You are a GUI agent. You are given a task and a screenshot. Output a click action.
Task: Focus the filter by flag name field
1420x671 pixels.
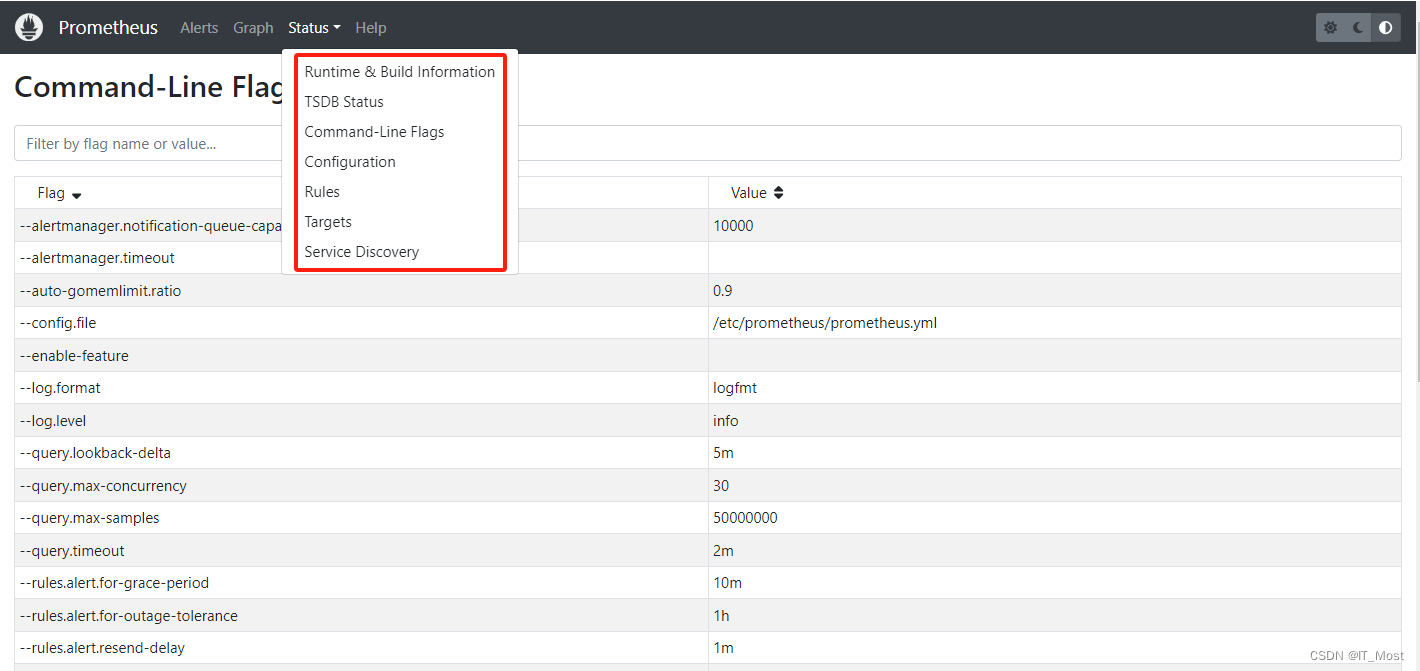click(708, 143)
